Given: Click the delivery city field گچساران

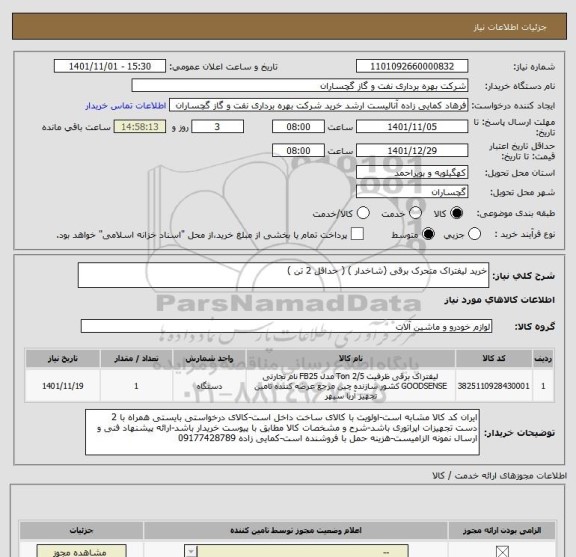Looking at the screenshot, I should pos(412,192).
